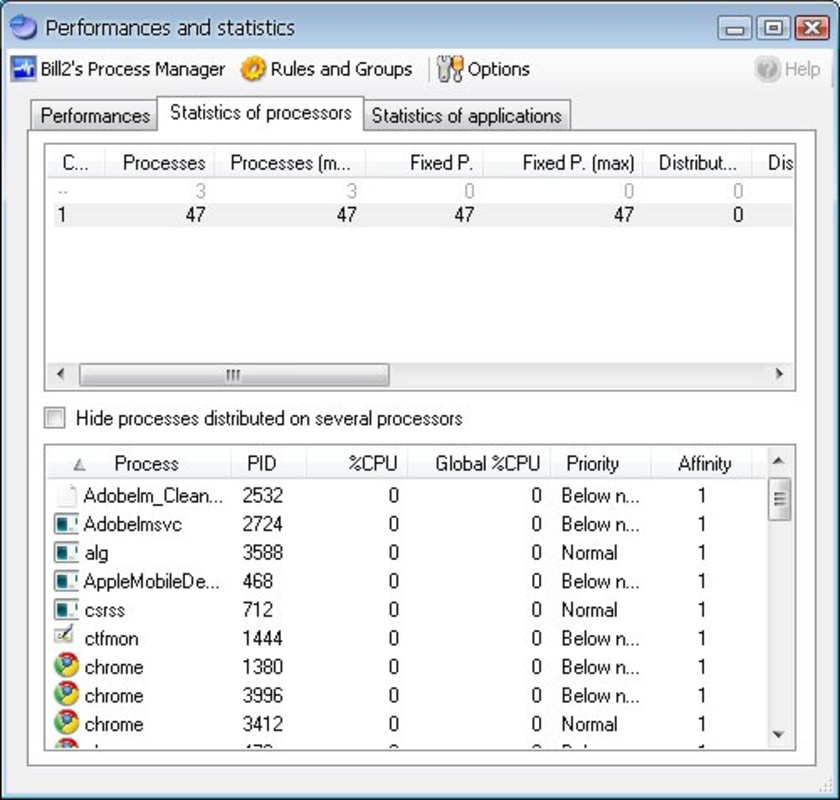840x800 pixels.
Task: Click the down arrow of process list scrollbar
Action: tap(779, 734)
